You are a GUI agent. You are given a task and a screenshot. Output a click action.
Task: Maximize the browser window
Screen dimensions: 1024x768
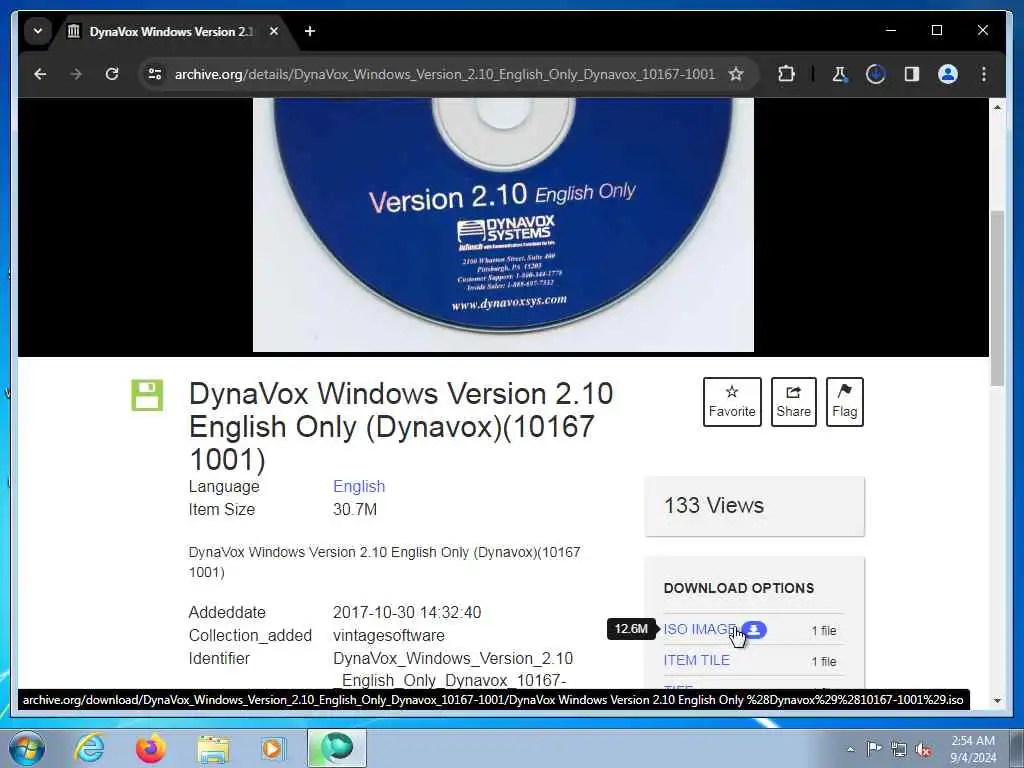click(x=937, y=31)
